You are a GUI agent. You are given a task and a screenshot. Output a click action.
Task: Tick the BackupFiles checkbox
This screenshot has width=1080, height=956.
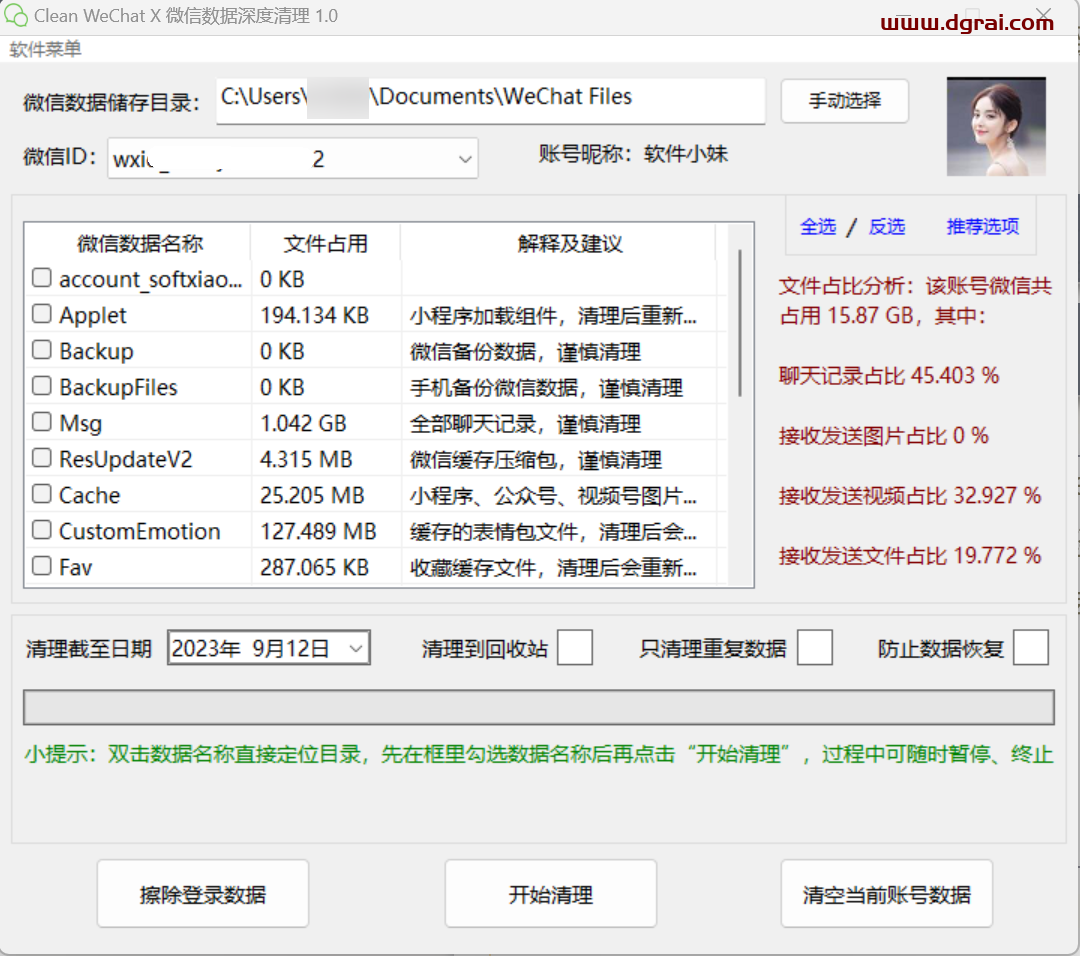click(x=42, y=386)
